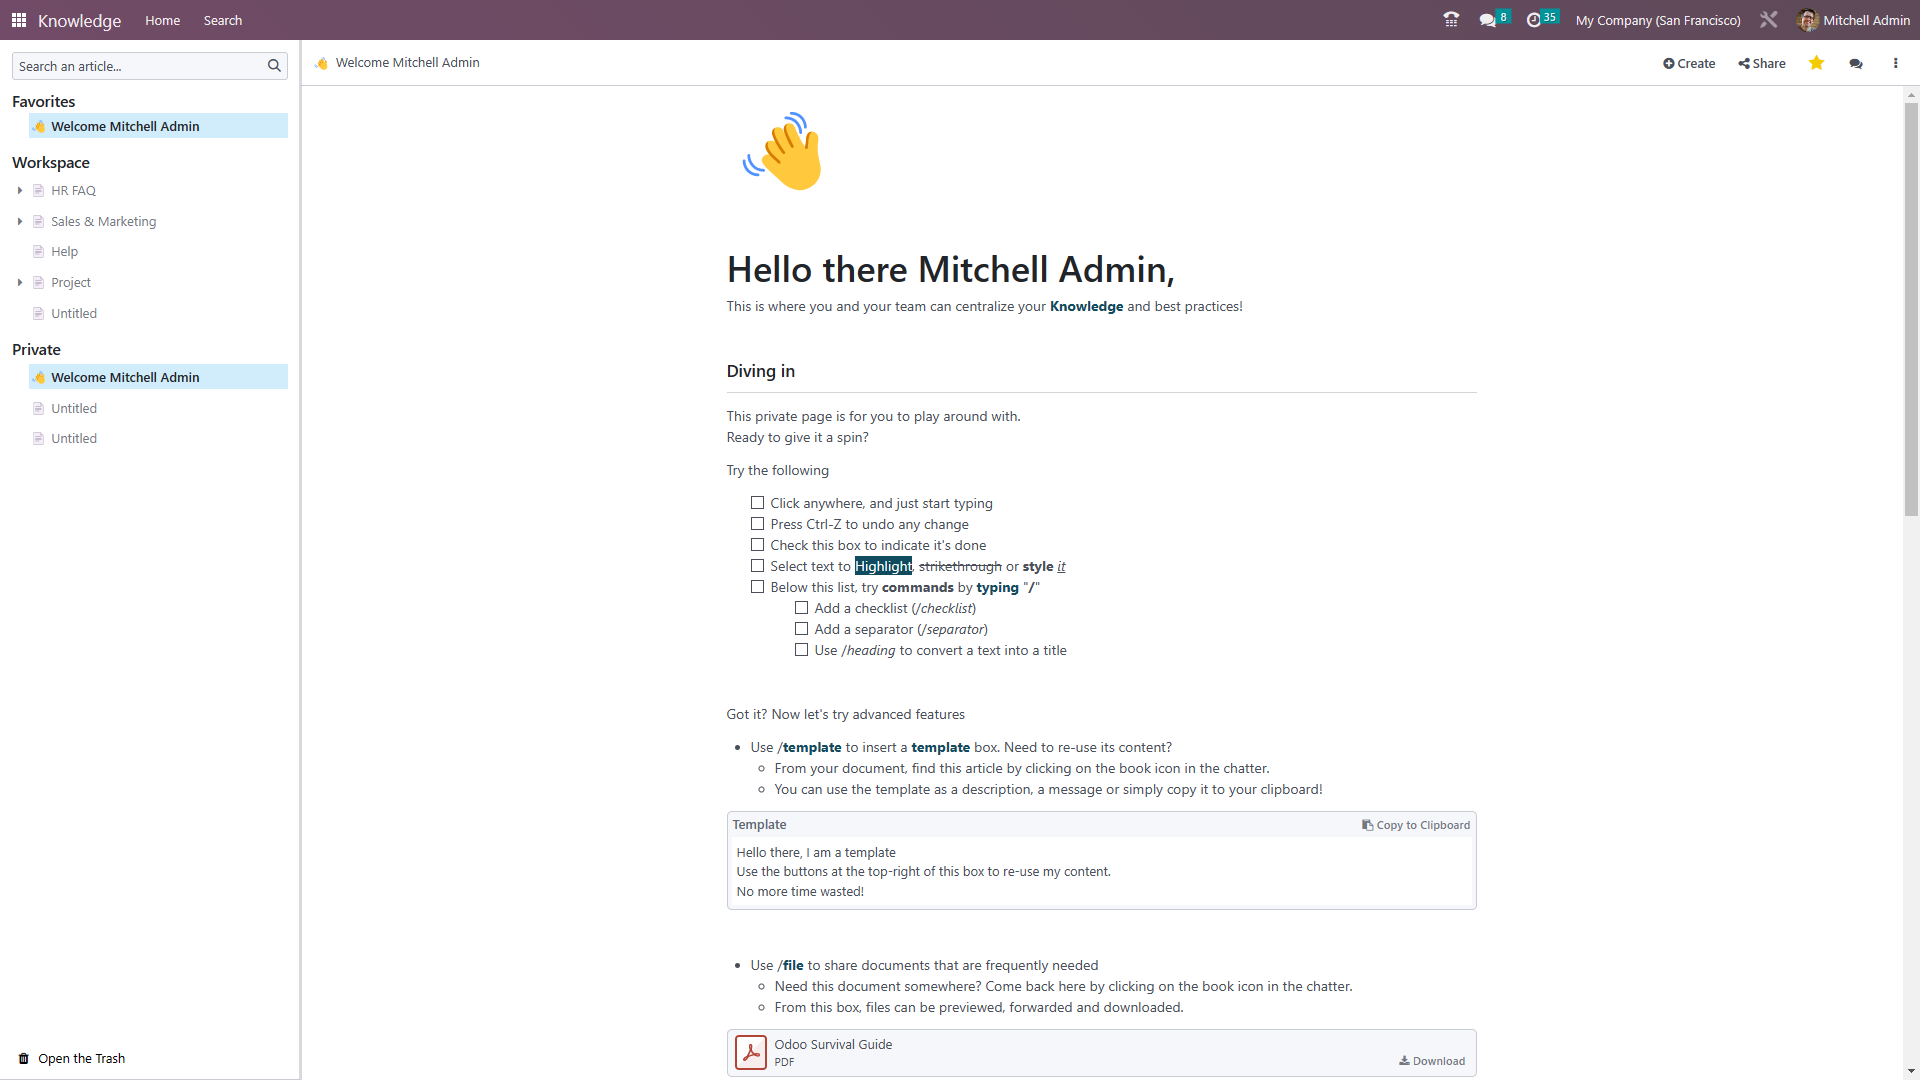Click the 'Diving in' heading
Viewport: 1920px width, 1080px height.
(761, 371)
